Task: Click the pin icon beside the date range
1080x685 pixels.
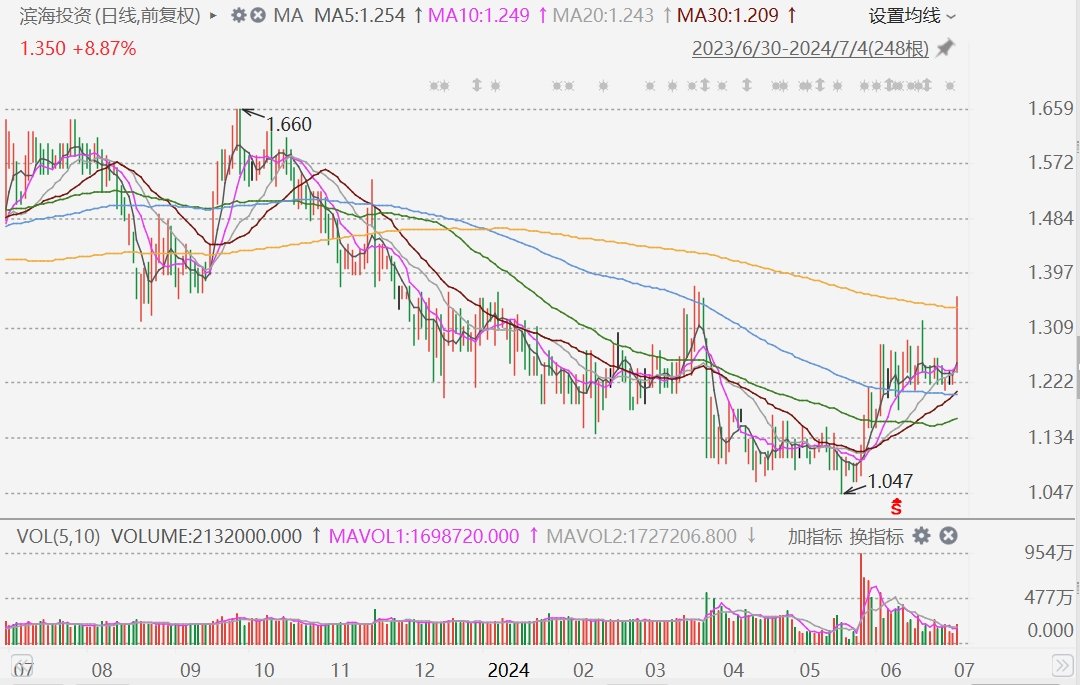Action: [946, 48]
